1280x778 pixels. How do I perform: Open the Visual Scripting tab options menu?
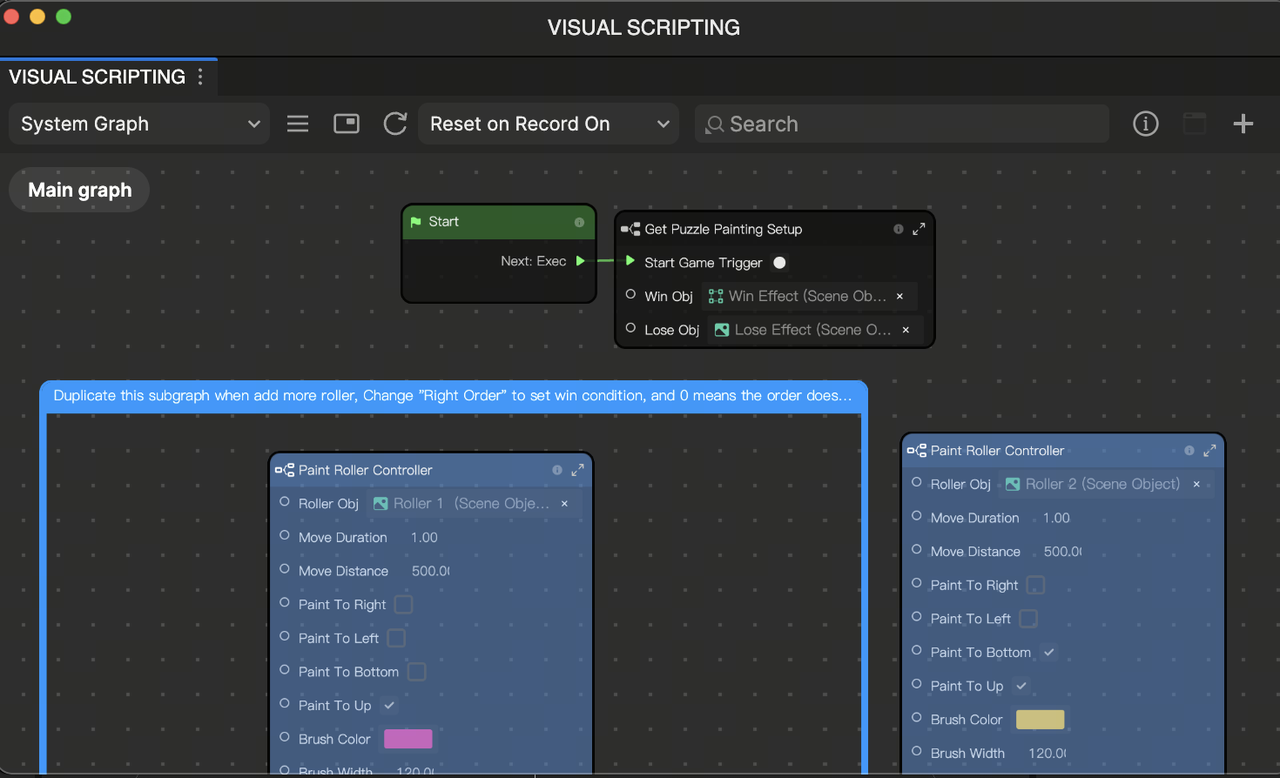200,77
